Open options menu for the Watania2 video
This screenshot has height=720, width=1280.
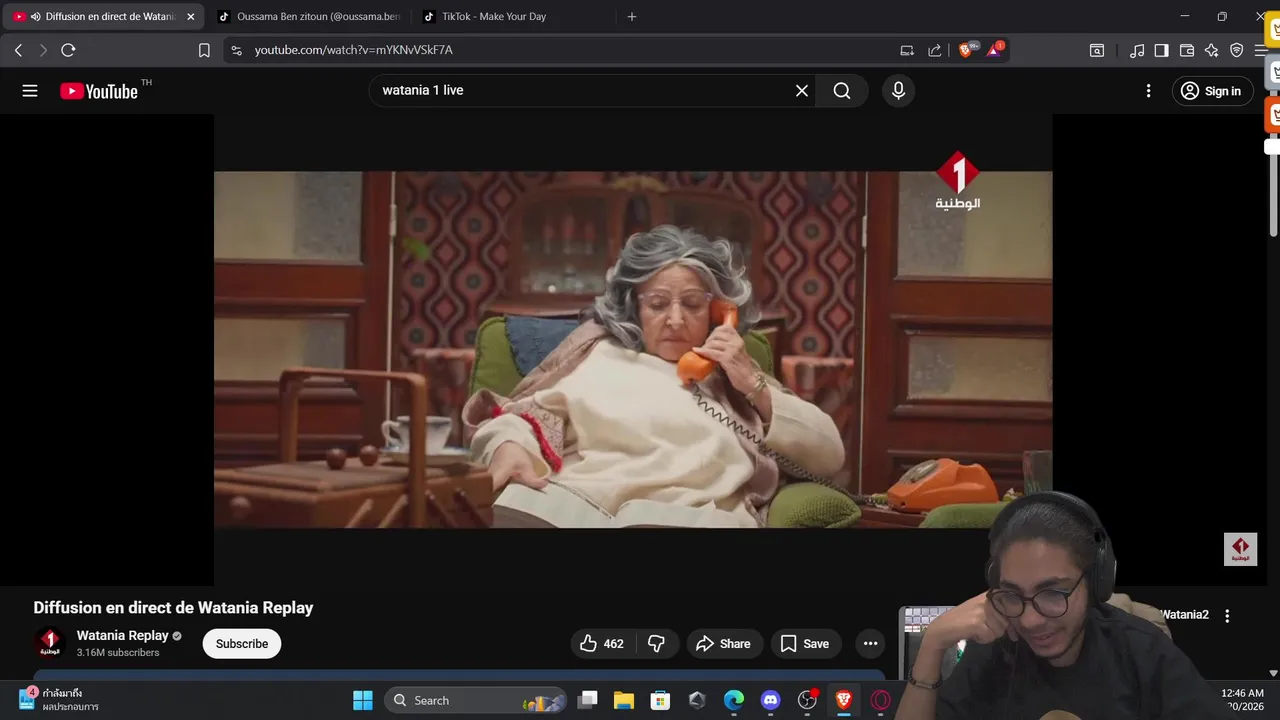pyautogui.click(x=1227, y=616)
